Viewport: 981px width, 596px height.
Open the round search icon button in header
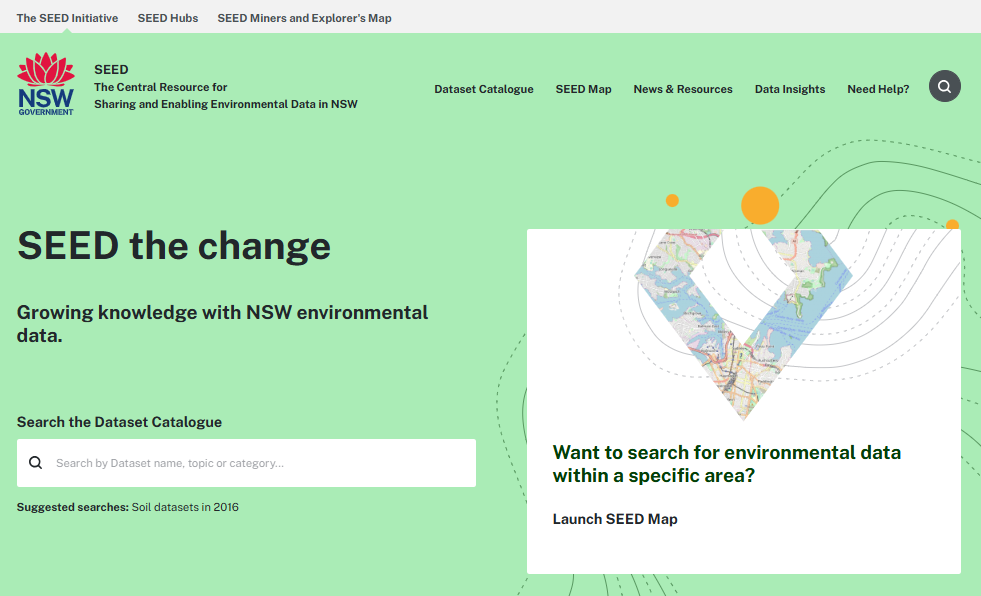tap(944, 86)
